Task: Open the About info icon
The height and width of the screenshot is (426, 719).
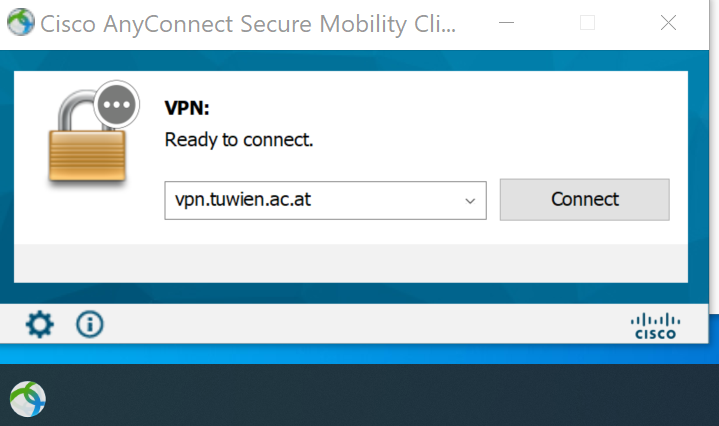Action: (89, 325)
